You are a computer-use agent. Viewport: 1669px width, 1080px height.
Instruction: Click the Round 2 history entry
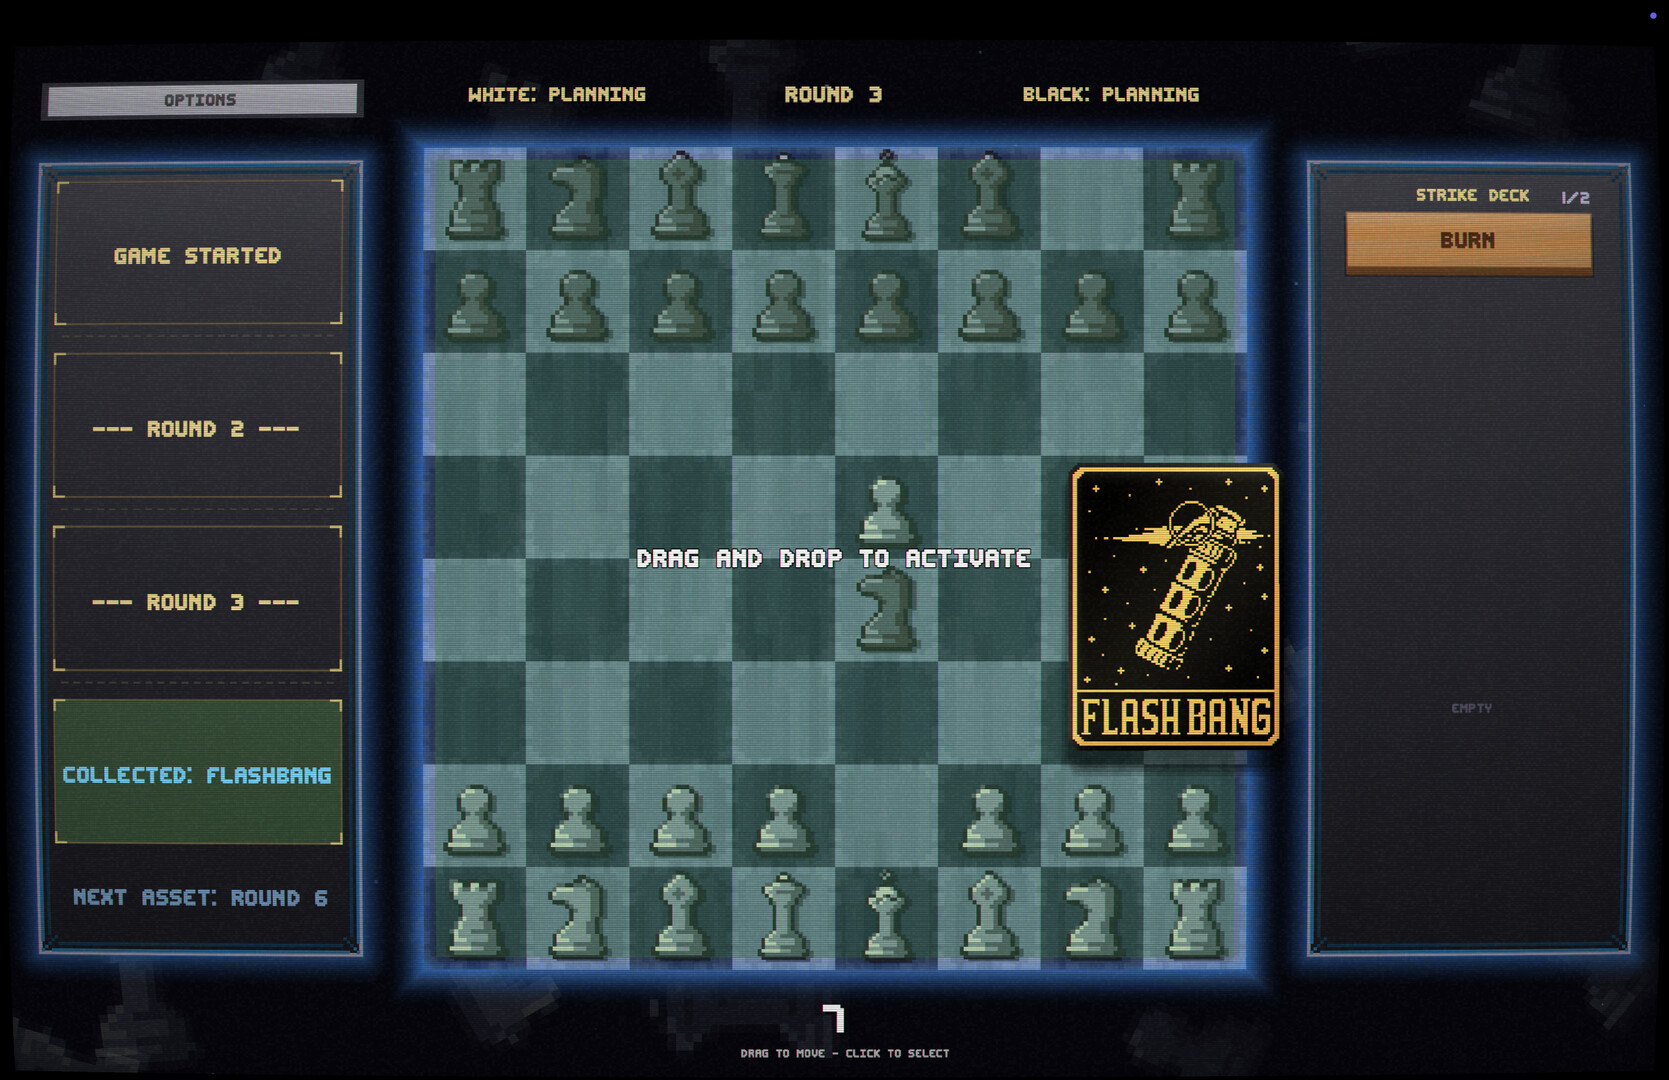pyautogui.click(x=197, y=428)
